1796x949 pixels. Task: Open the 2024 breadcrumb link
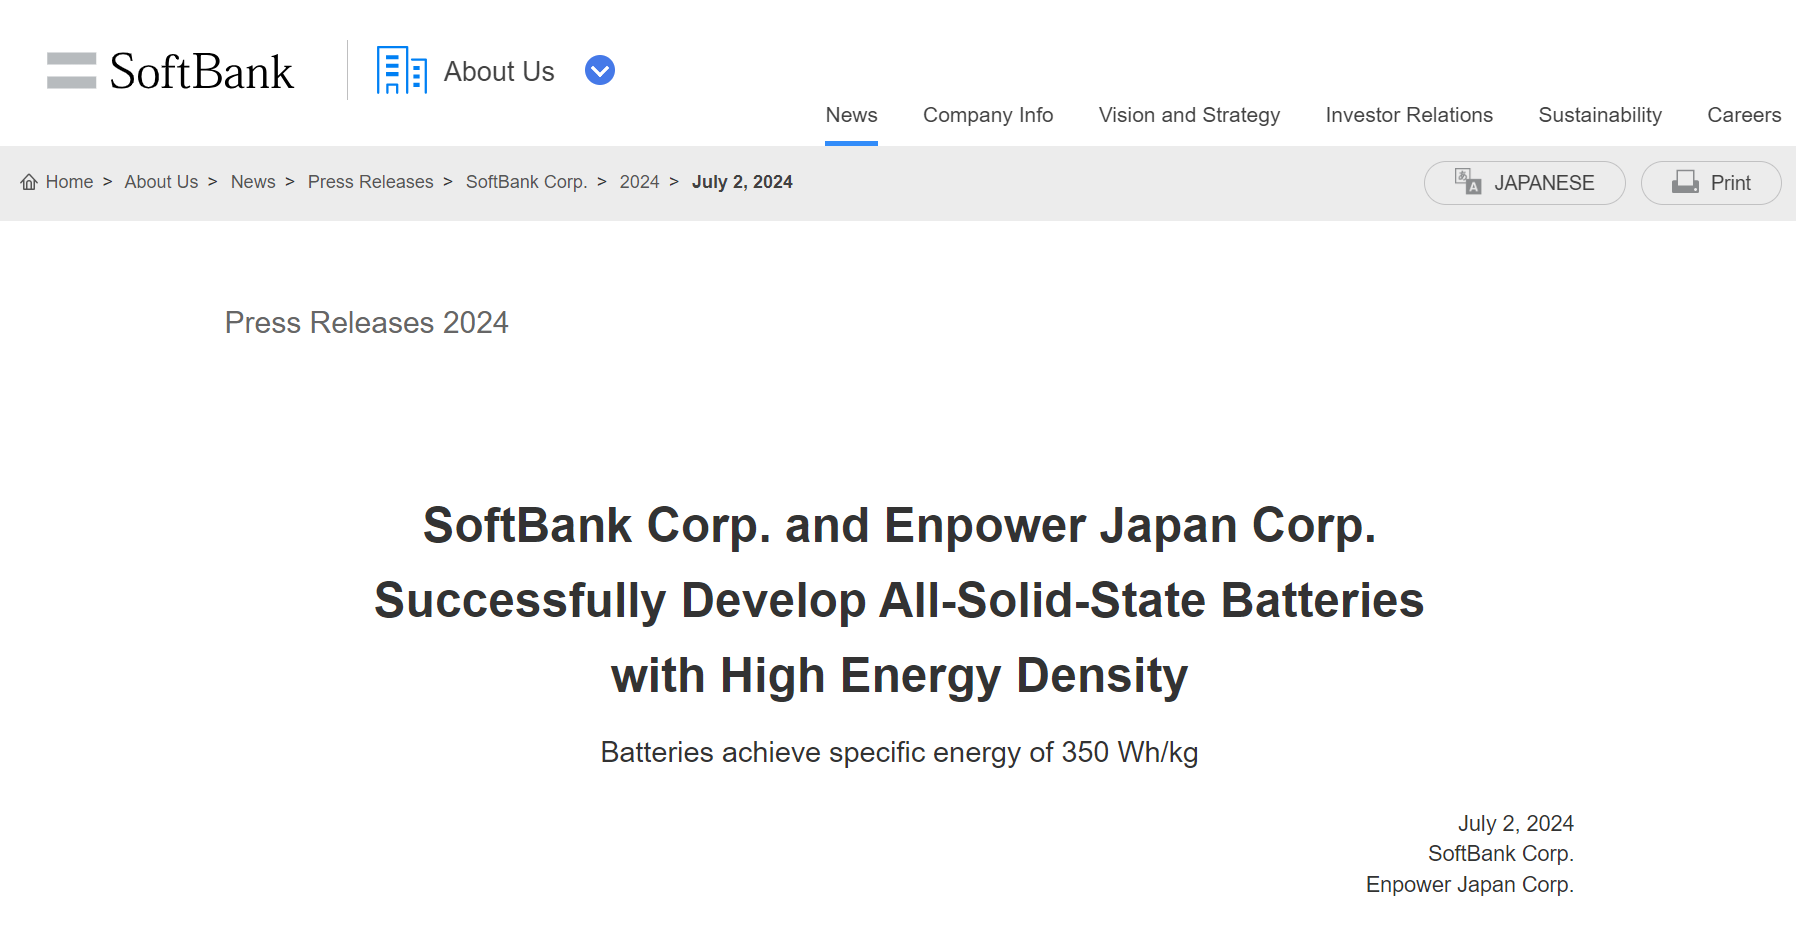[x=639, y=182]
